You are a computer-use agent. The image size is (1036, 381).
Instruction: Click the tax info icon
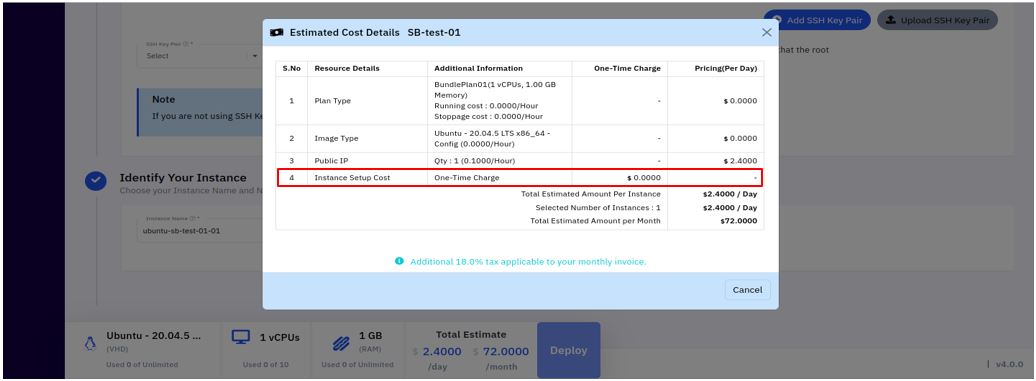(x=399, y=261)
